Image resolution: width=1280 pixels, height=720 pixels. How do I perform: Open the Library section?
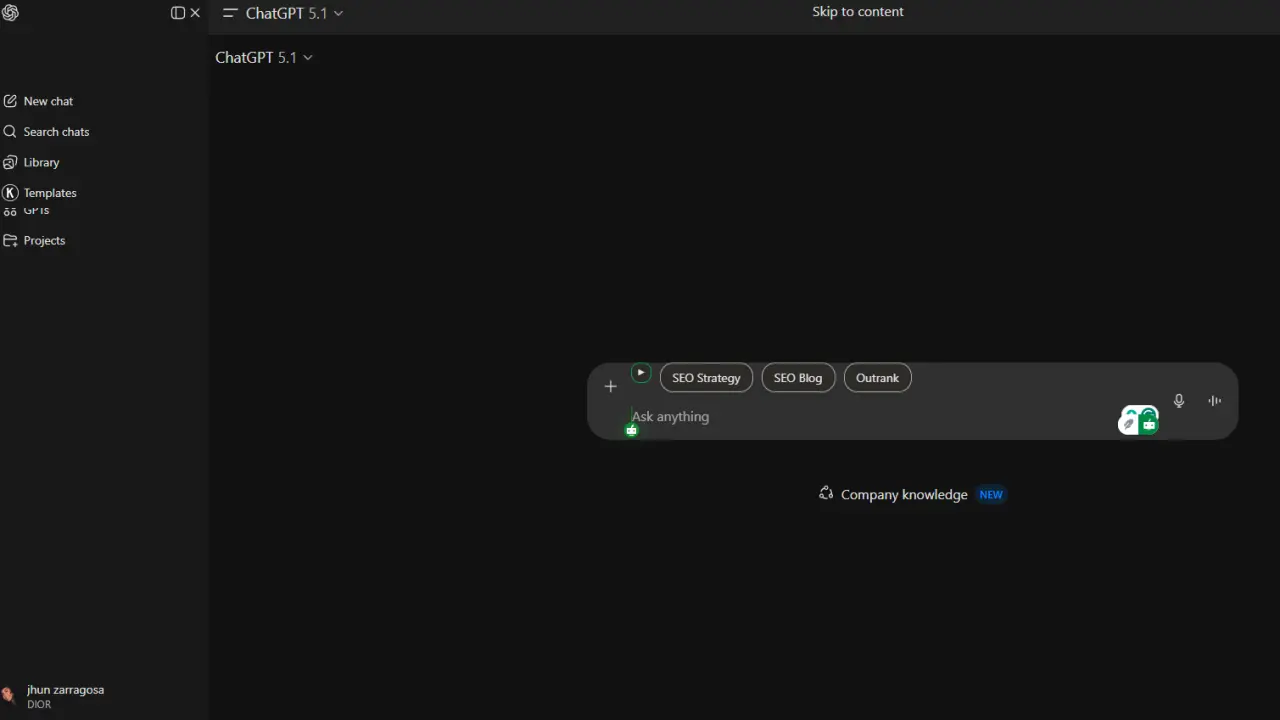(41, 162)
